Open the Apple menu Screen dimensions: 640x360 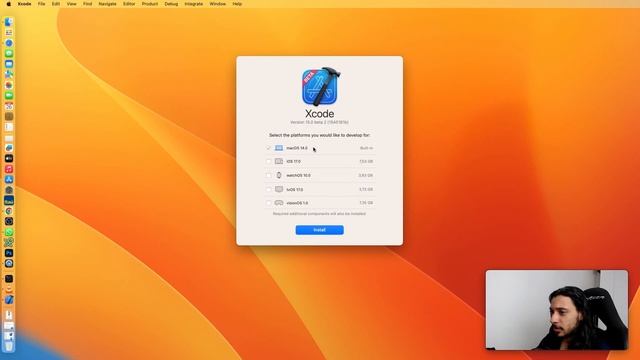click(x=9, y=4)
